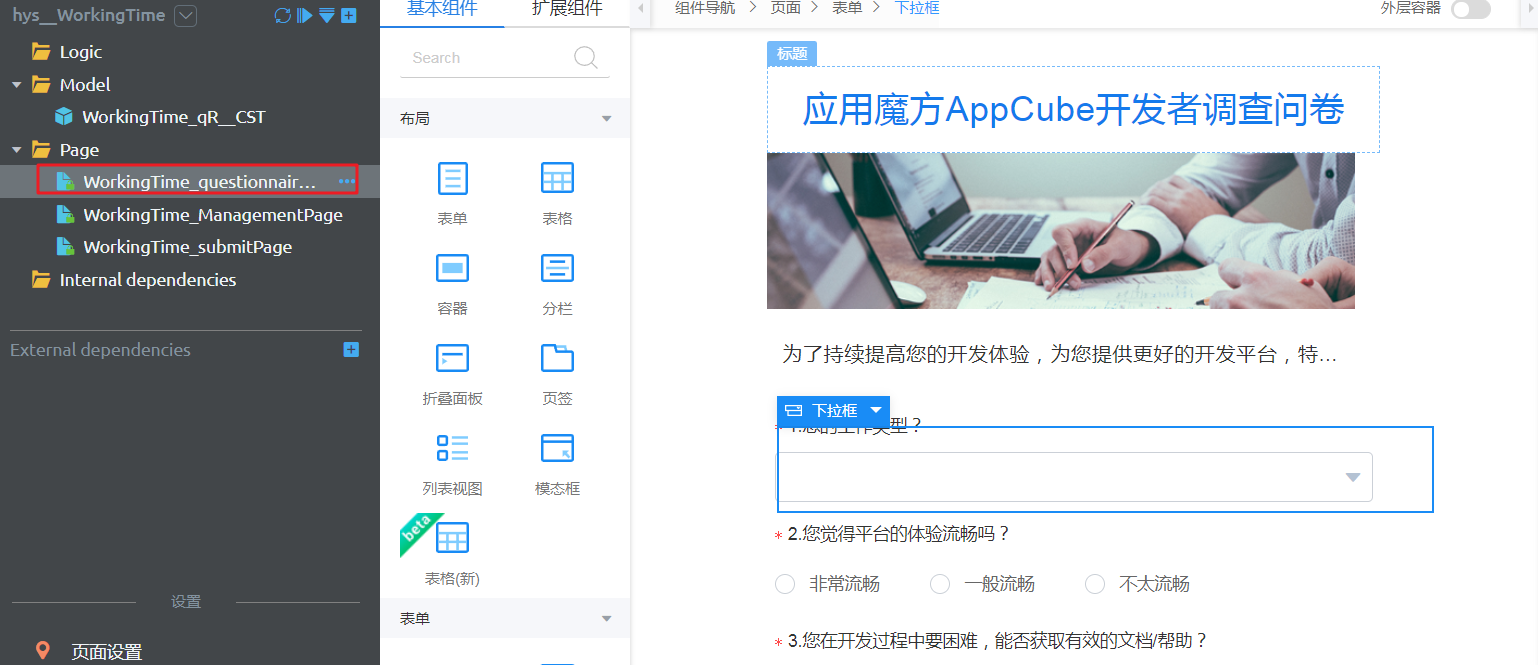
Task: Open WorkingTime_ManagementPage in tree
Action: (x=213, y=215)
